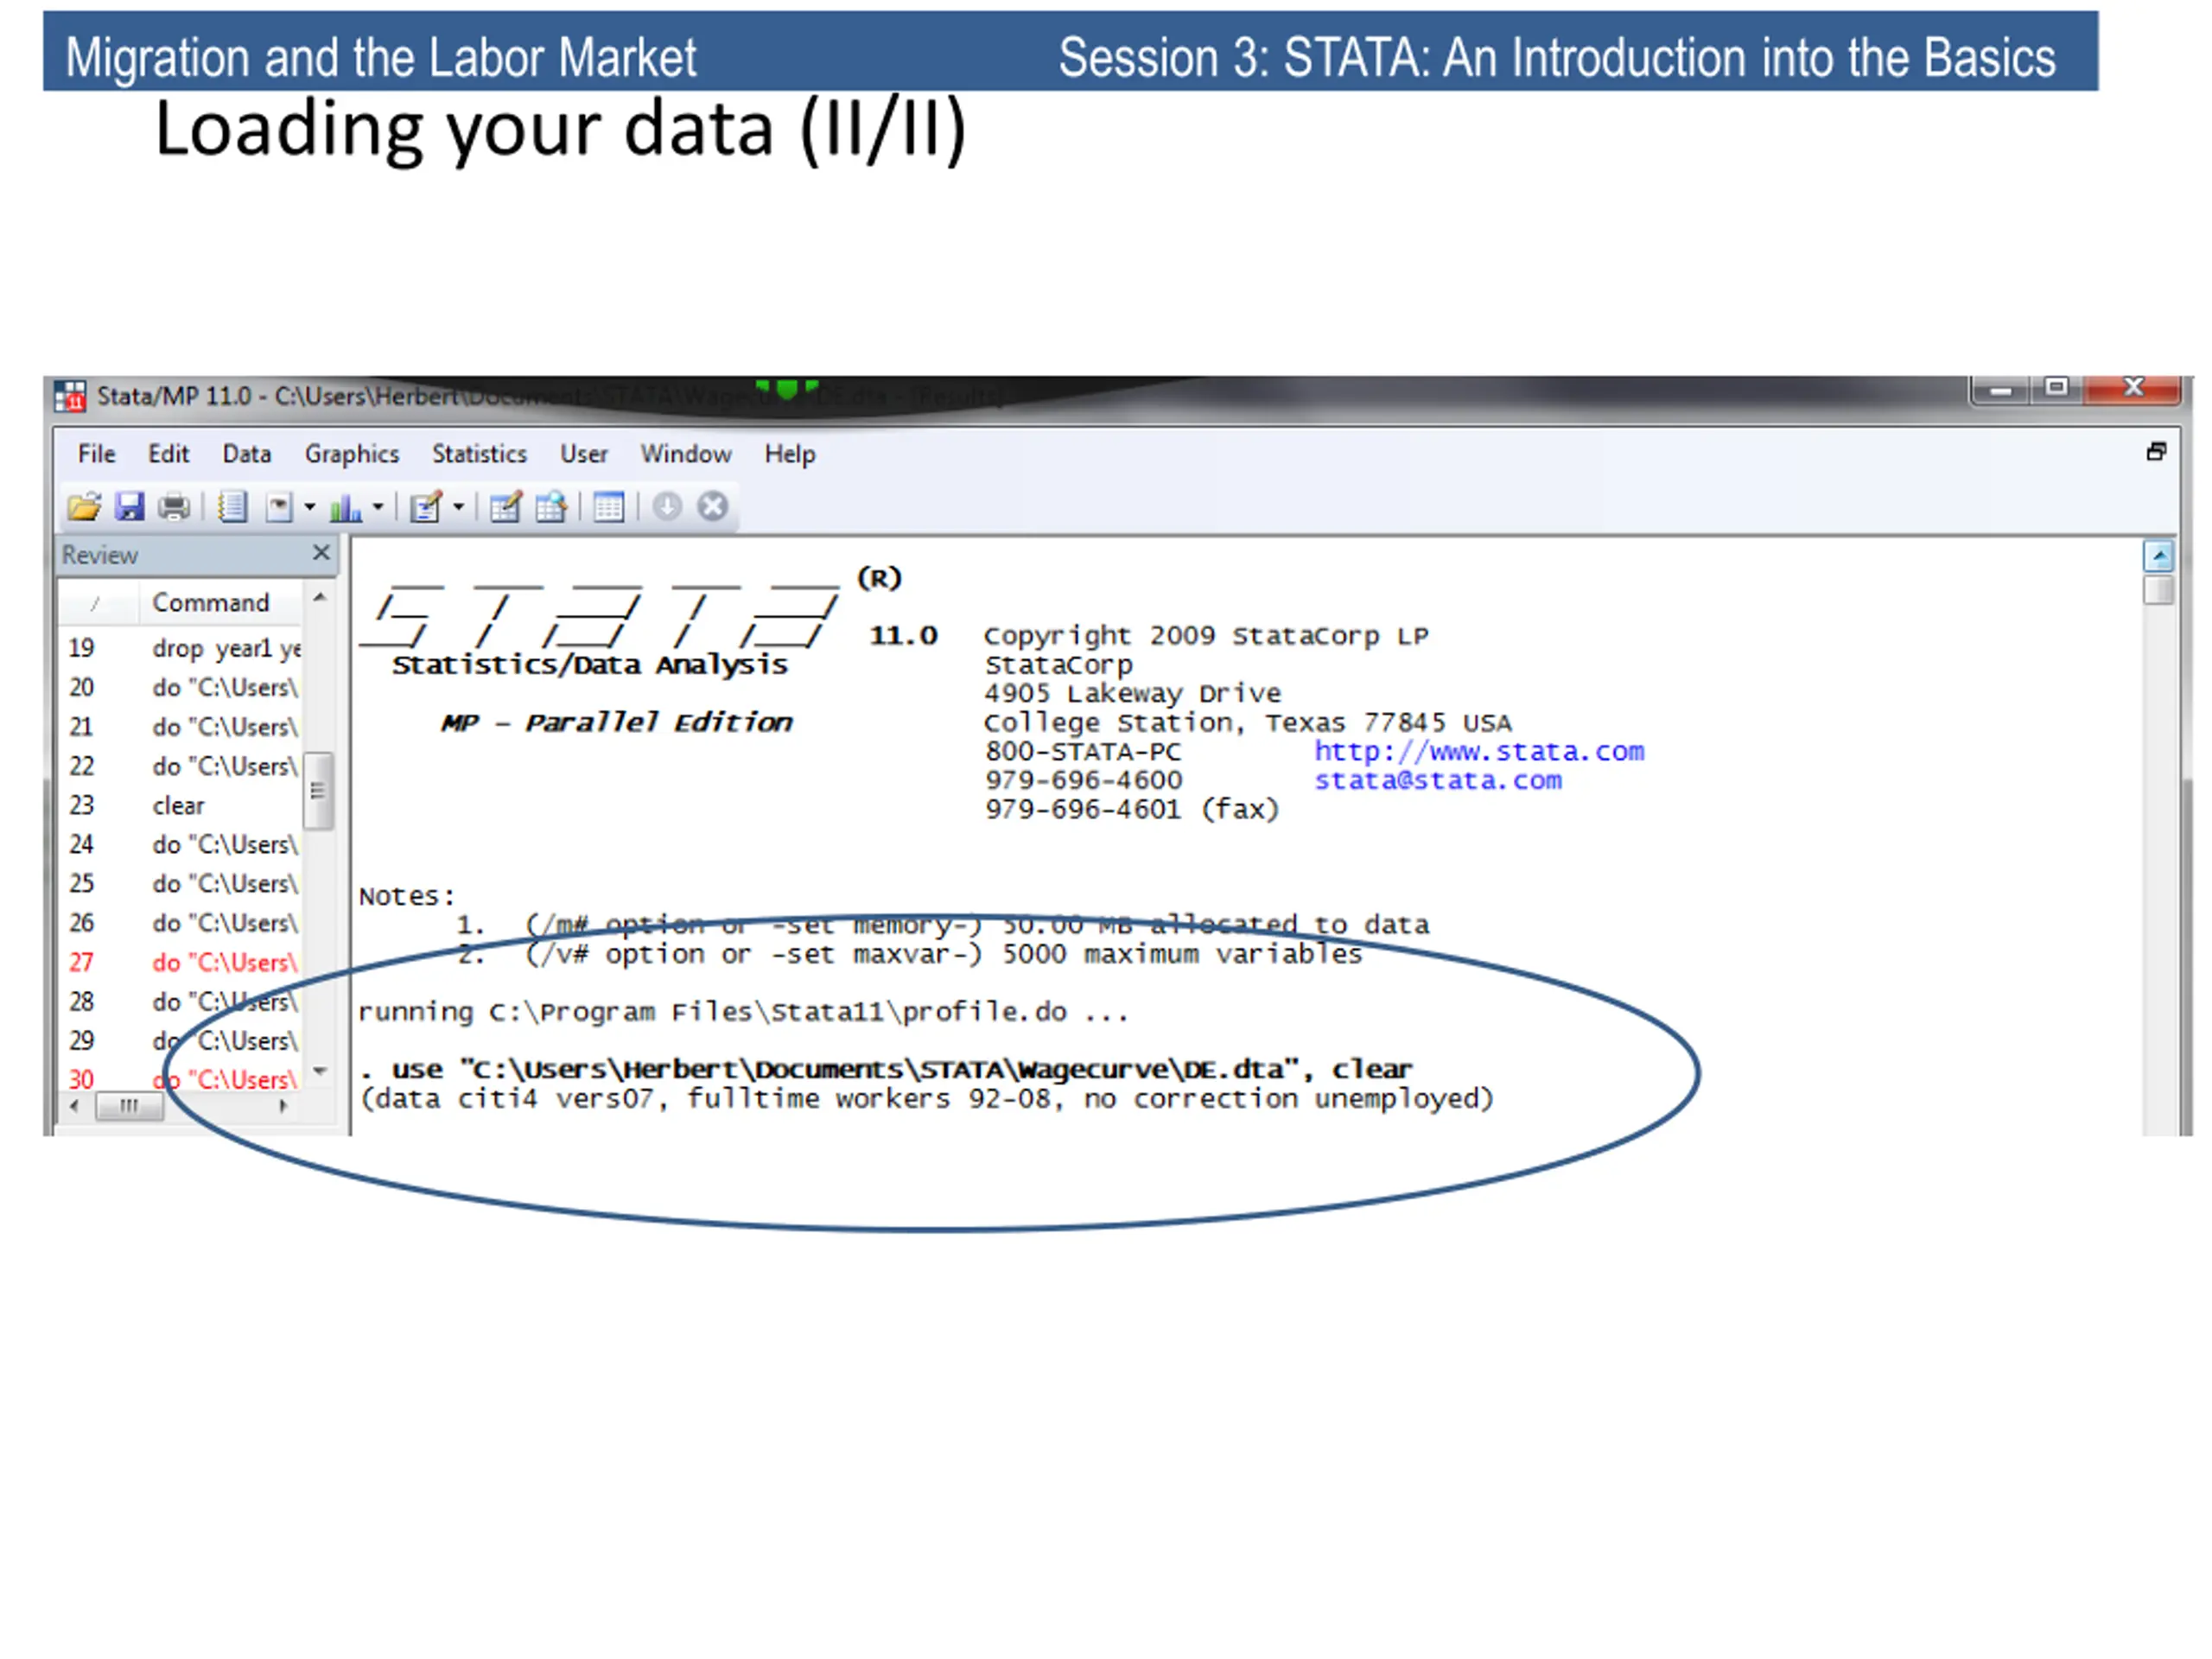Click the Review panel horizontal scrollbar thumb

(x=129, y=1107)
